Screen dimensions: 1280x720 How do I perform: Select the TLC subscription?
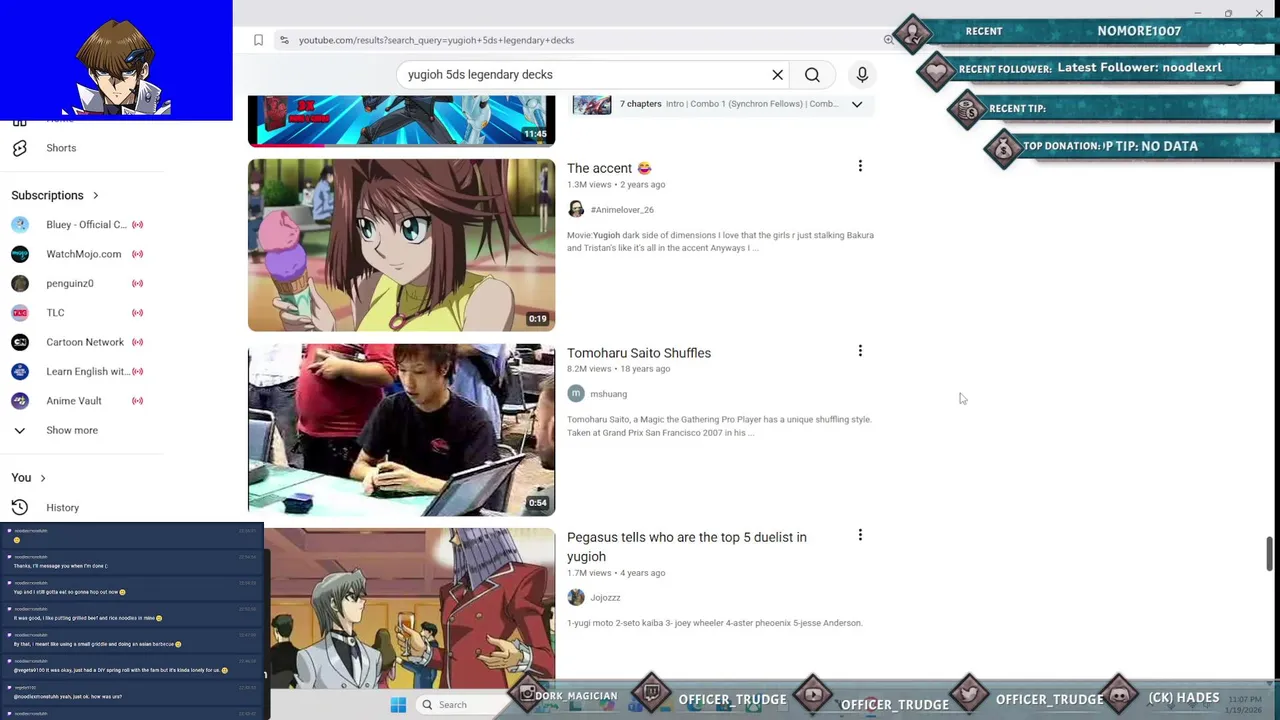coord(55,313)
